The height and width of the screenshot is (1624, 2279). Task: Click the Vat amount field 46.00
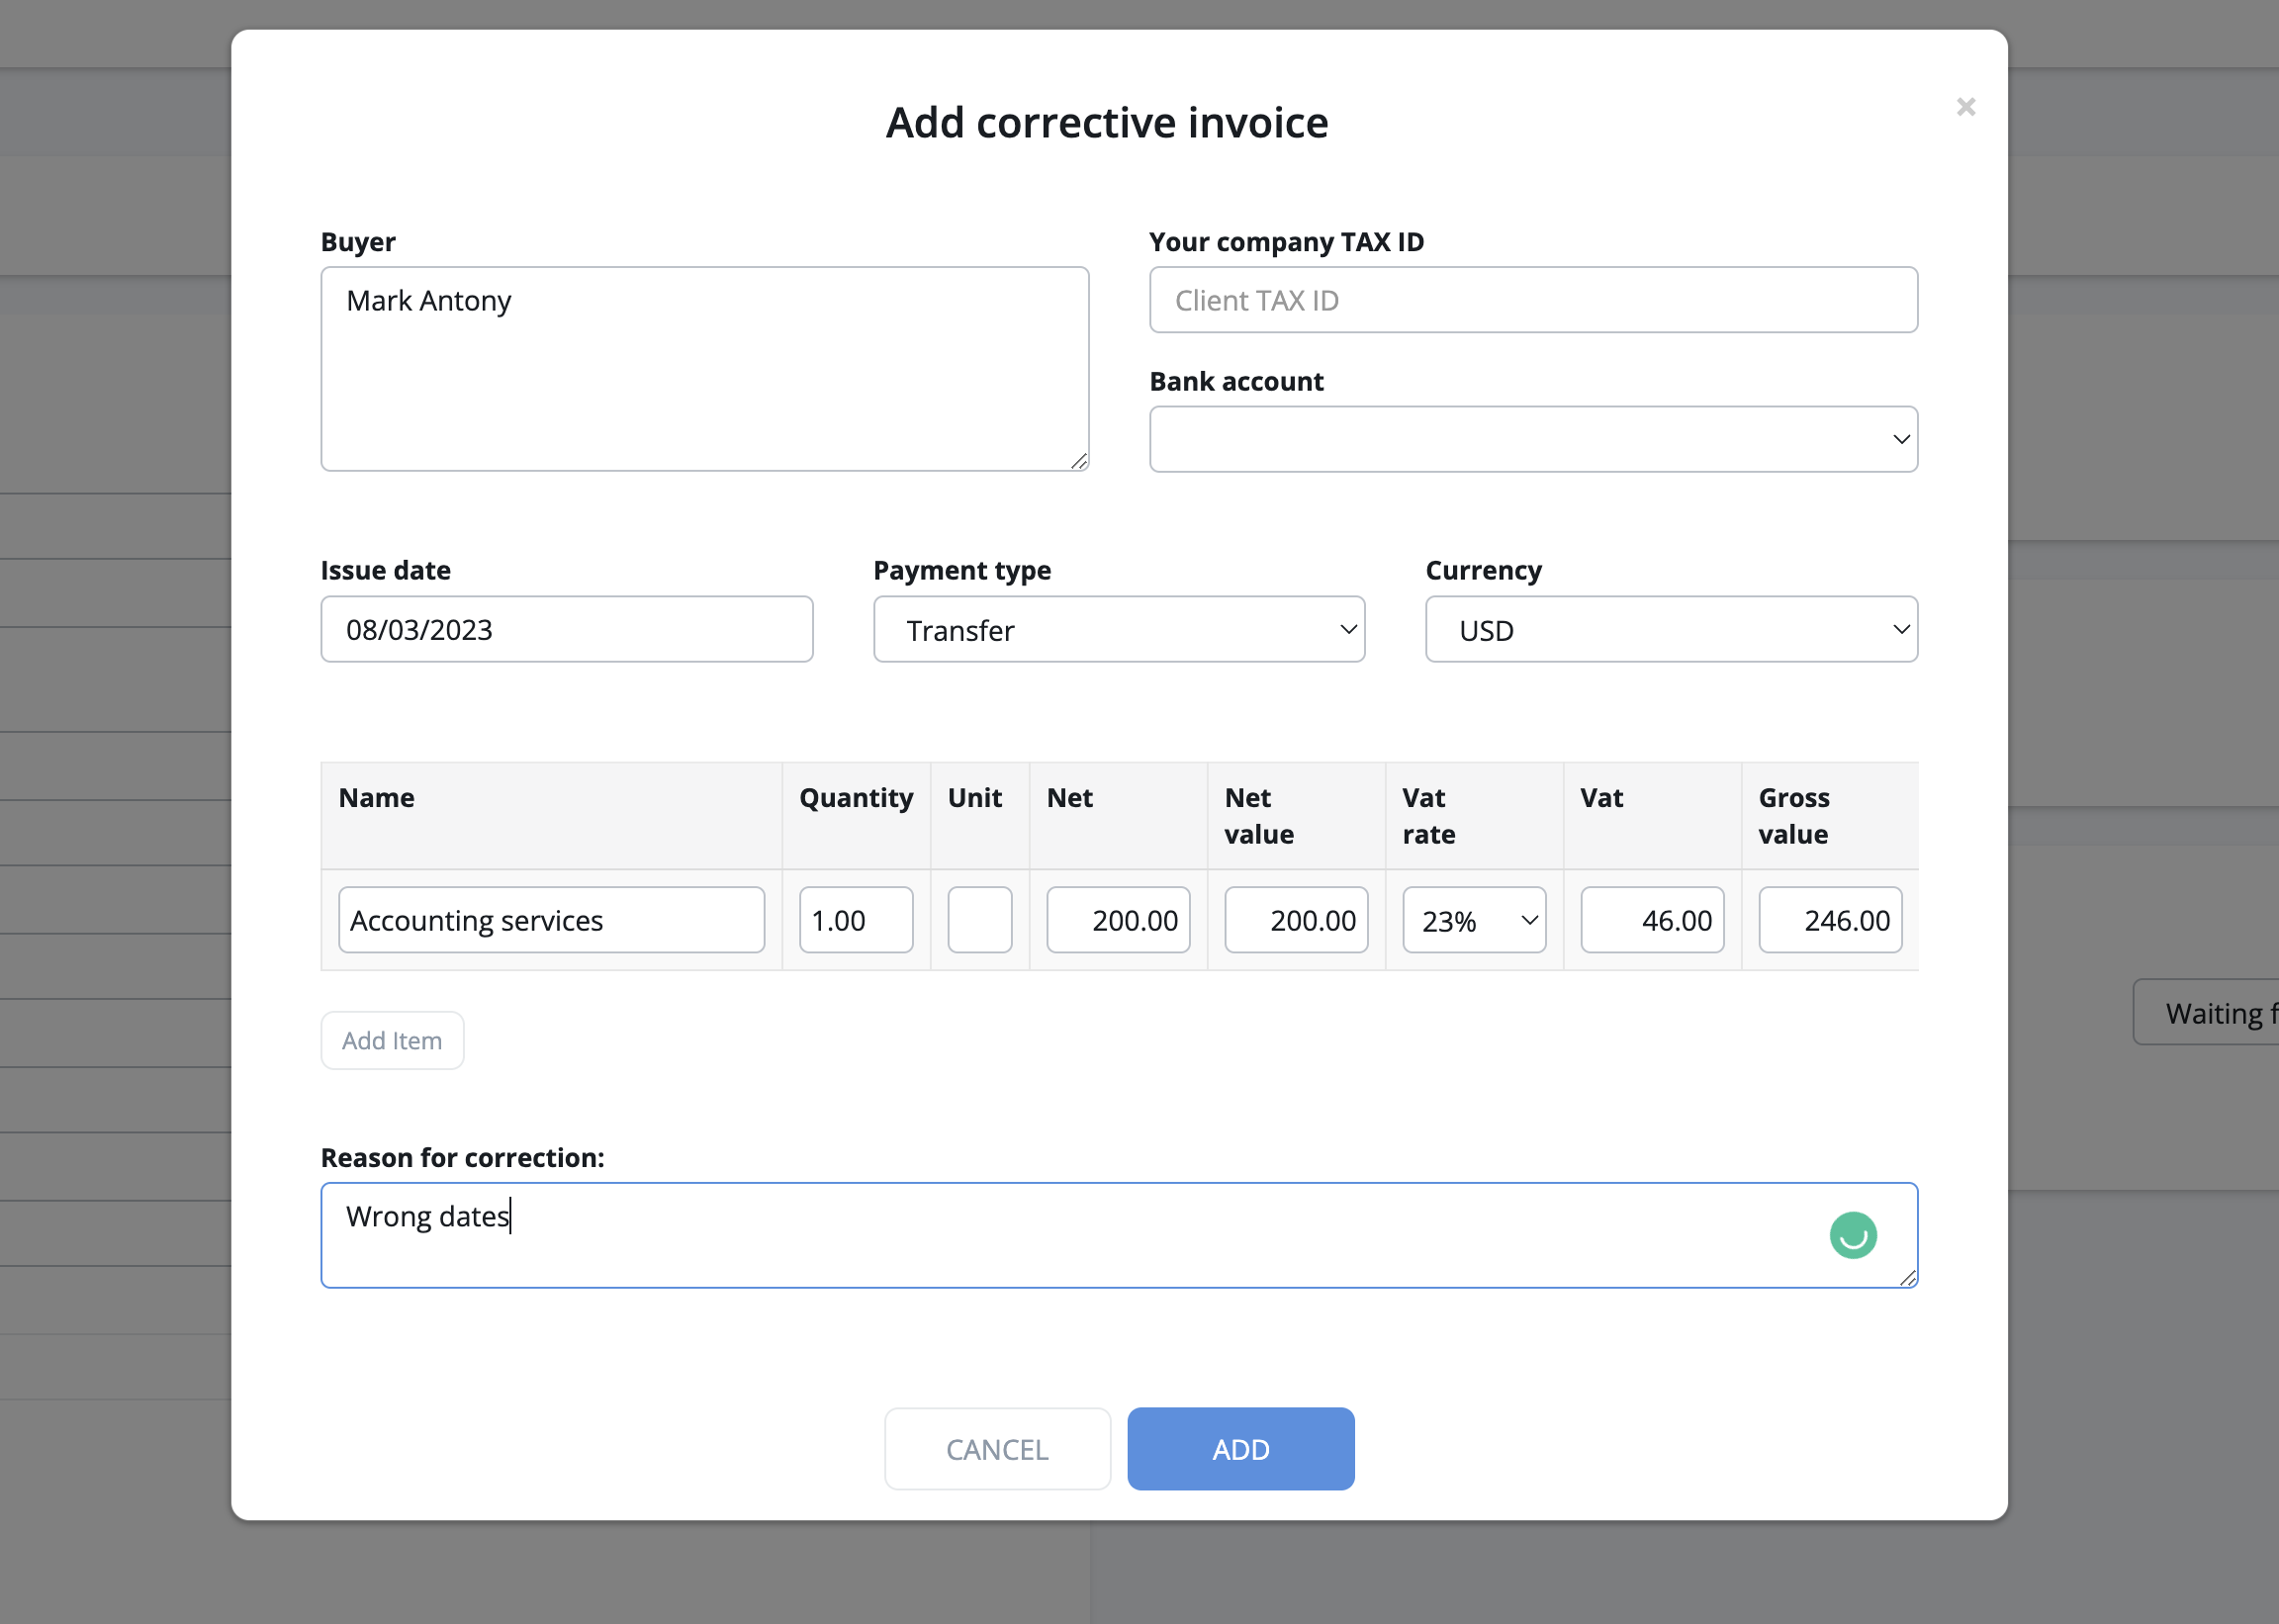[x=1651, y=920]
